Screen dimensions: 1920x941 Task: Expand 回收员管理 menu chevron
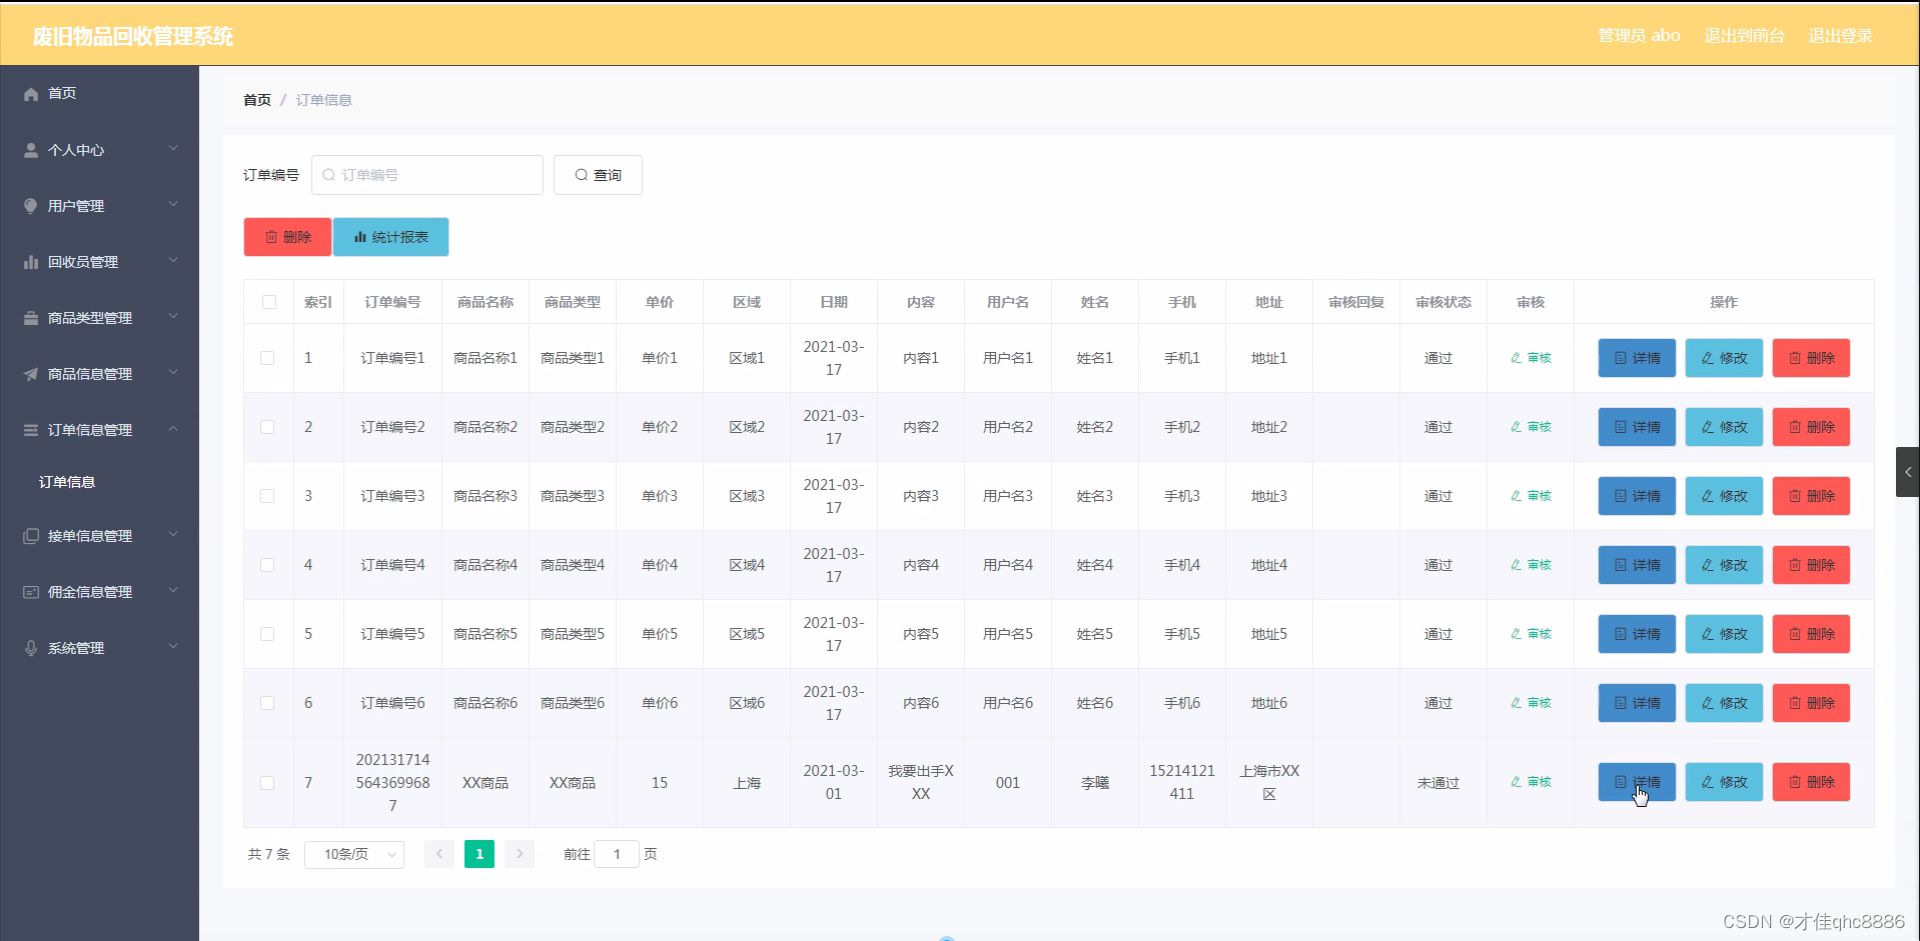pyautogui.click(x=173, y=261)
